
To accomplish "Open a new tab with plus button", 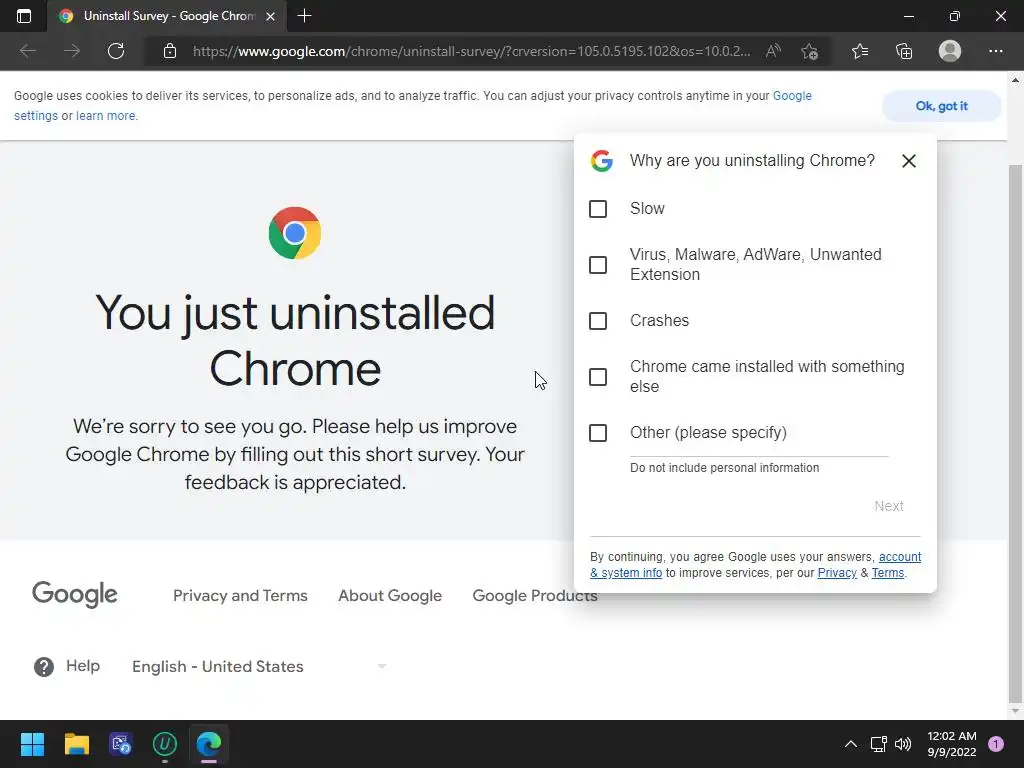I will [x=304, y=16].
